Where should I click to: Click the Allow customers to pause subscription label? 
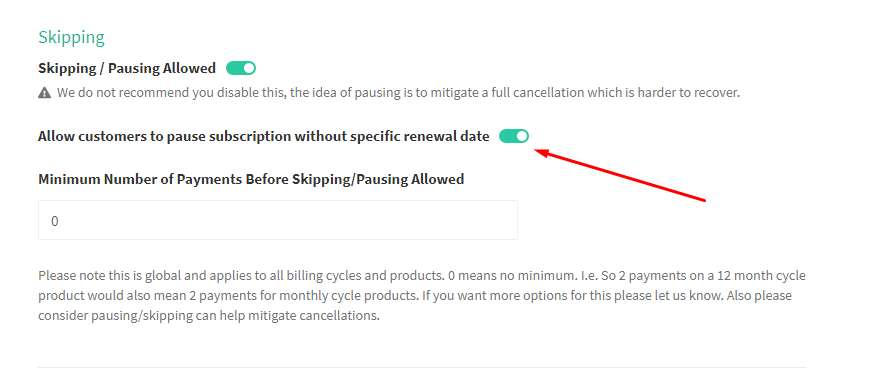[x=264, y=136]
